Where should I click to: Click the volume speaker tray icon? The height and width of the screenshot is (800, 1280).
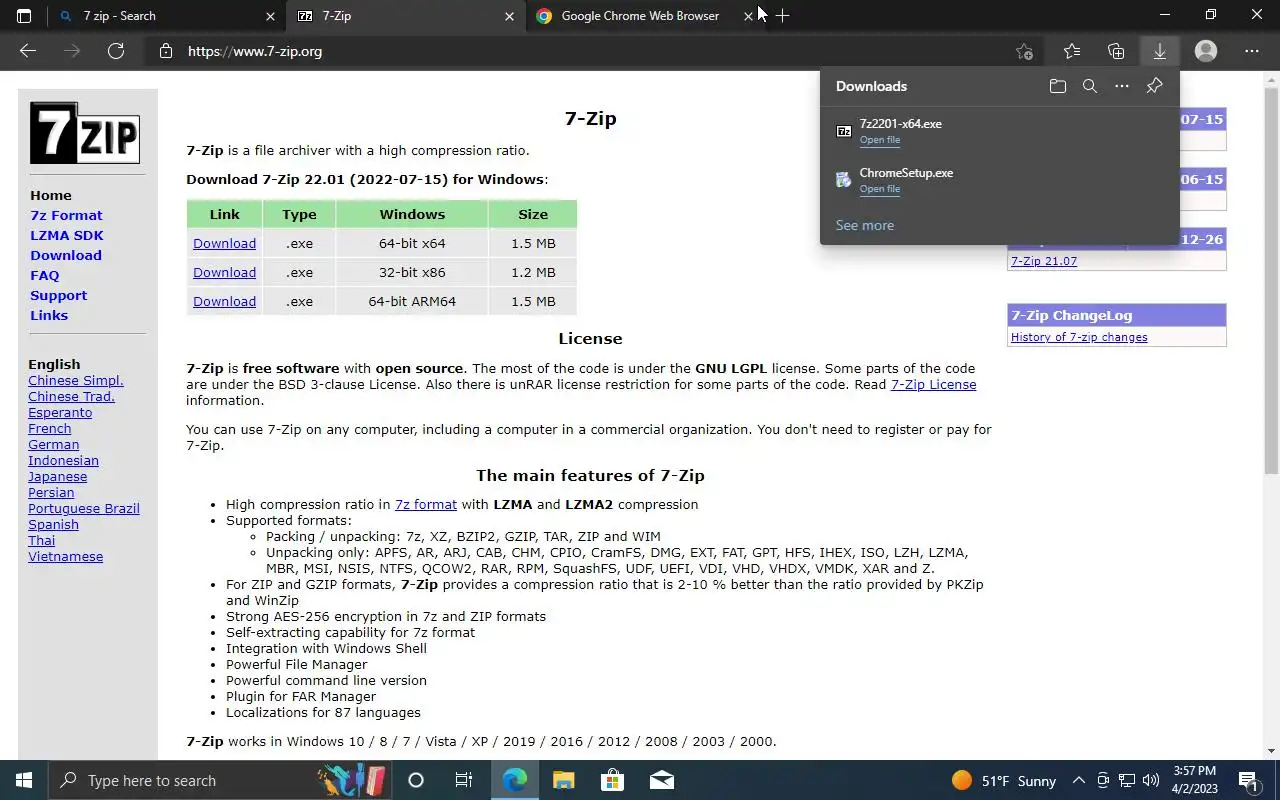[1150, 781]
